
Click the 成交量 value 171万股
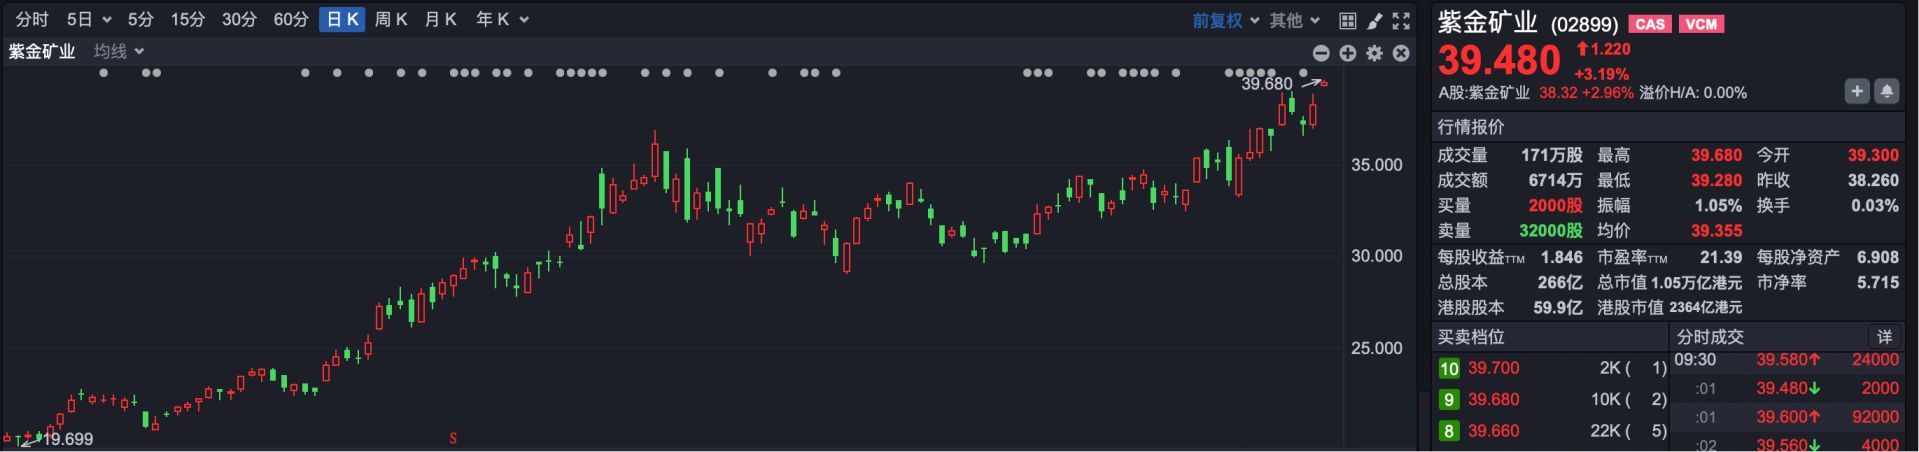1551,155
